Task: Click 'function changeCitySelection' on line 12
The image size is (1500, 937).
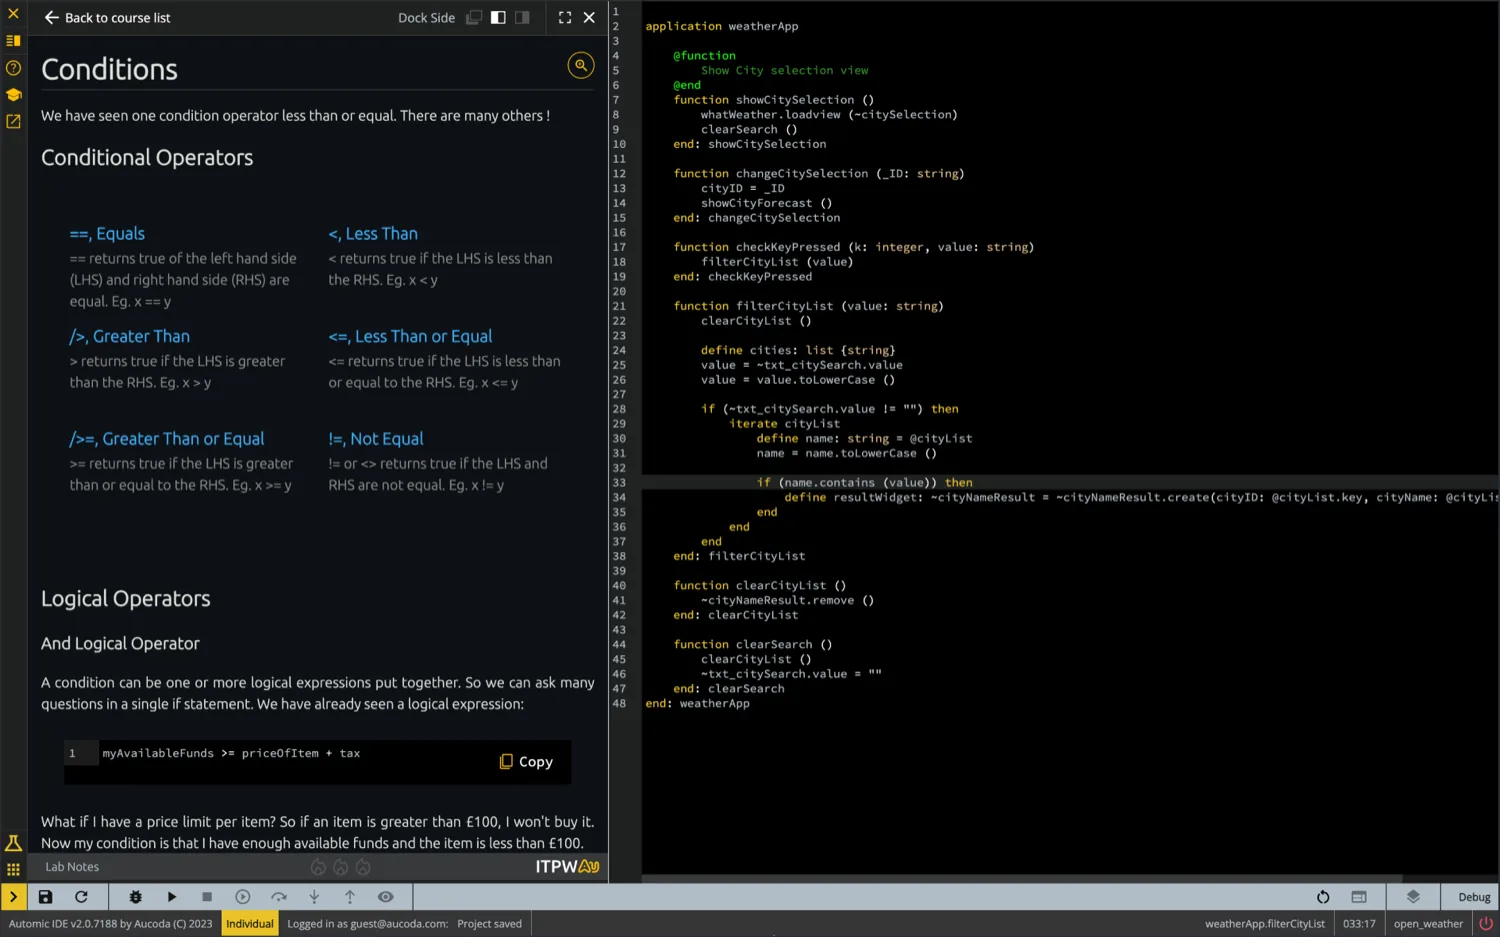Action: 771,174
